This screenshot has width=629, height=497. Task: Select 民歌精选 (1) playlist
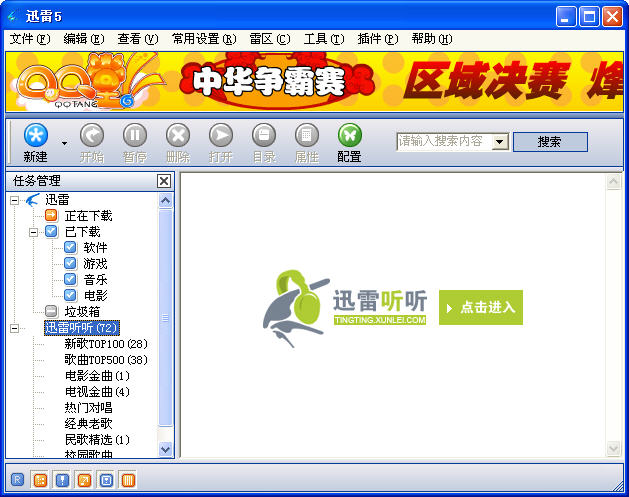point(97,440)
